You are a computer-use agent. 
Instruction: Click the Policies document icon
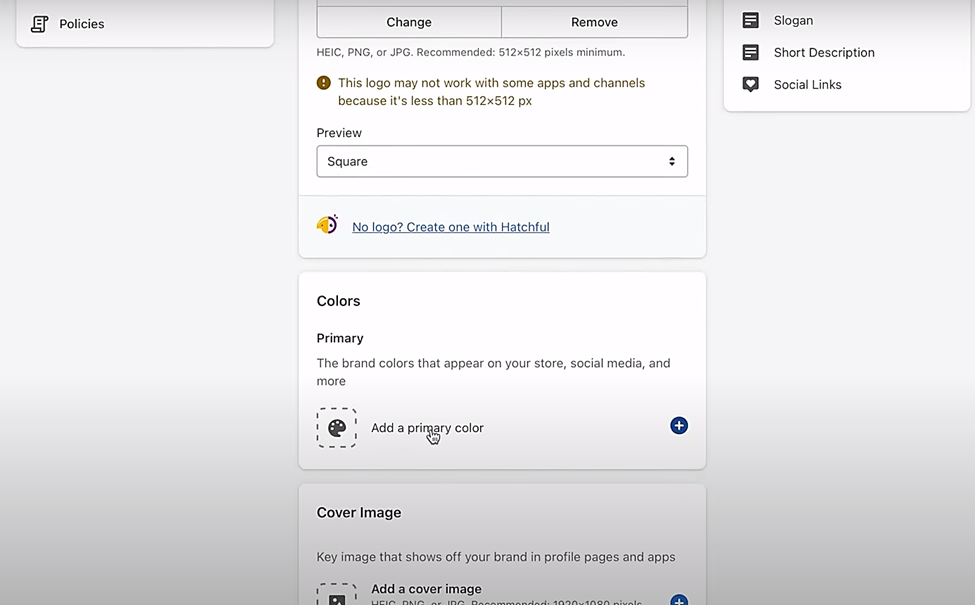point(40,24)
